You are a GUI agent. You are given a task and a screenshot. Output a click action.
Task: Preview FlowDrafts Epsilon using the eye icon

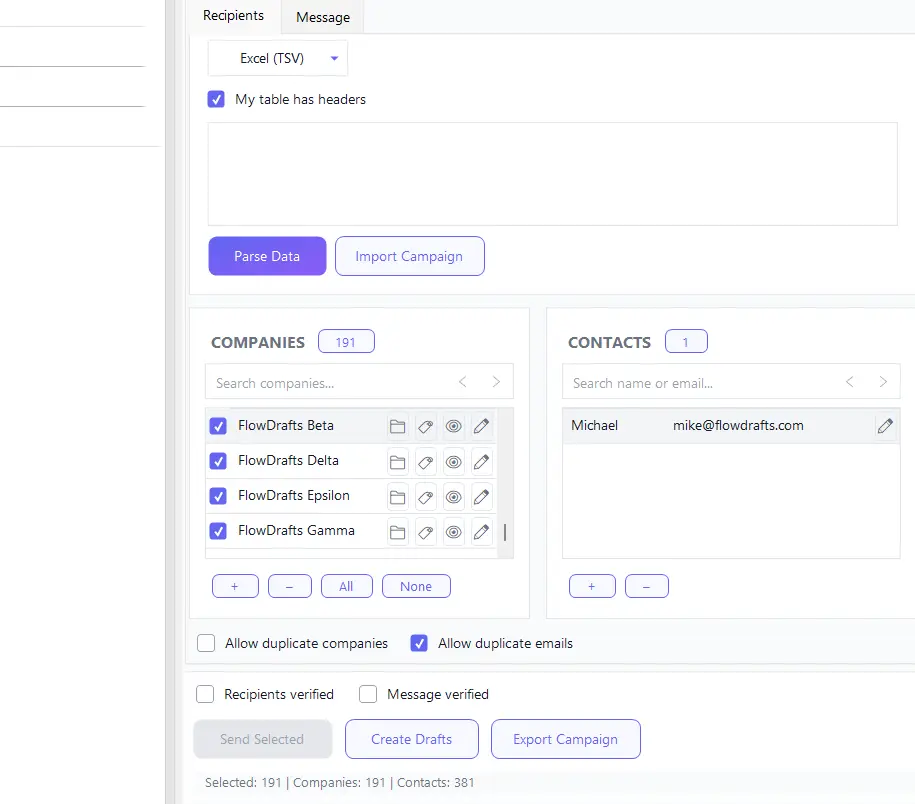tap(453, 496)
